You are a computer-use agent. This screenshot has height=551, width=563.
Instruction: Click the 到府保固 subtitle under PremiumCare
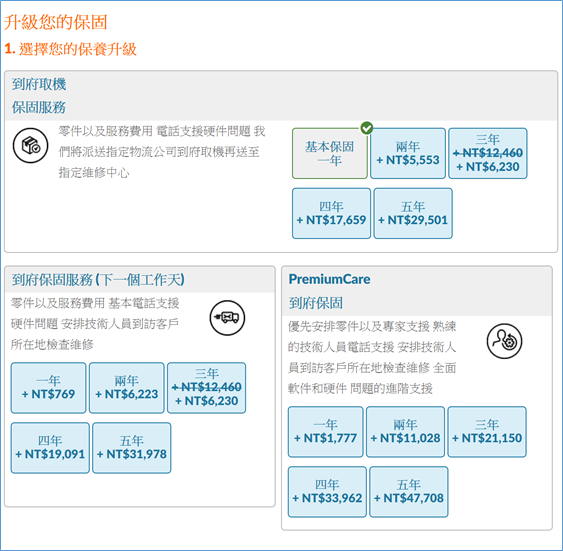pyautogui.click(x=316, y=303)
